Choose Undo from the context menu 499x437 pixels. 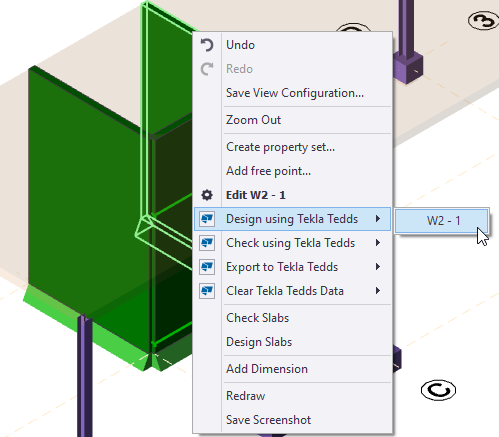(x=292, y=45)
